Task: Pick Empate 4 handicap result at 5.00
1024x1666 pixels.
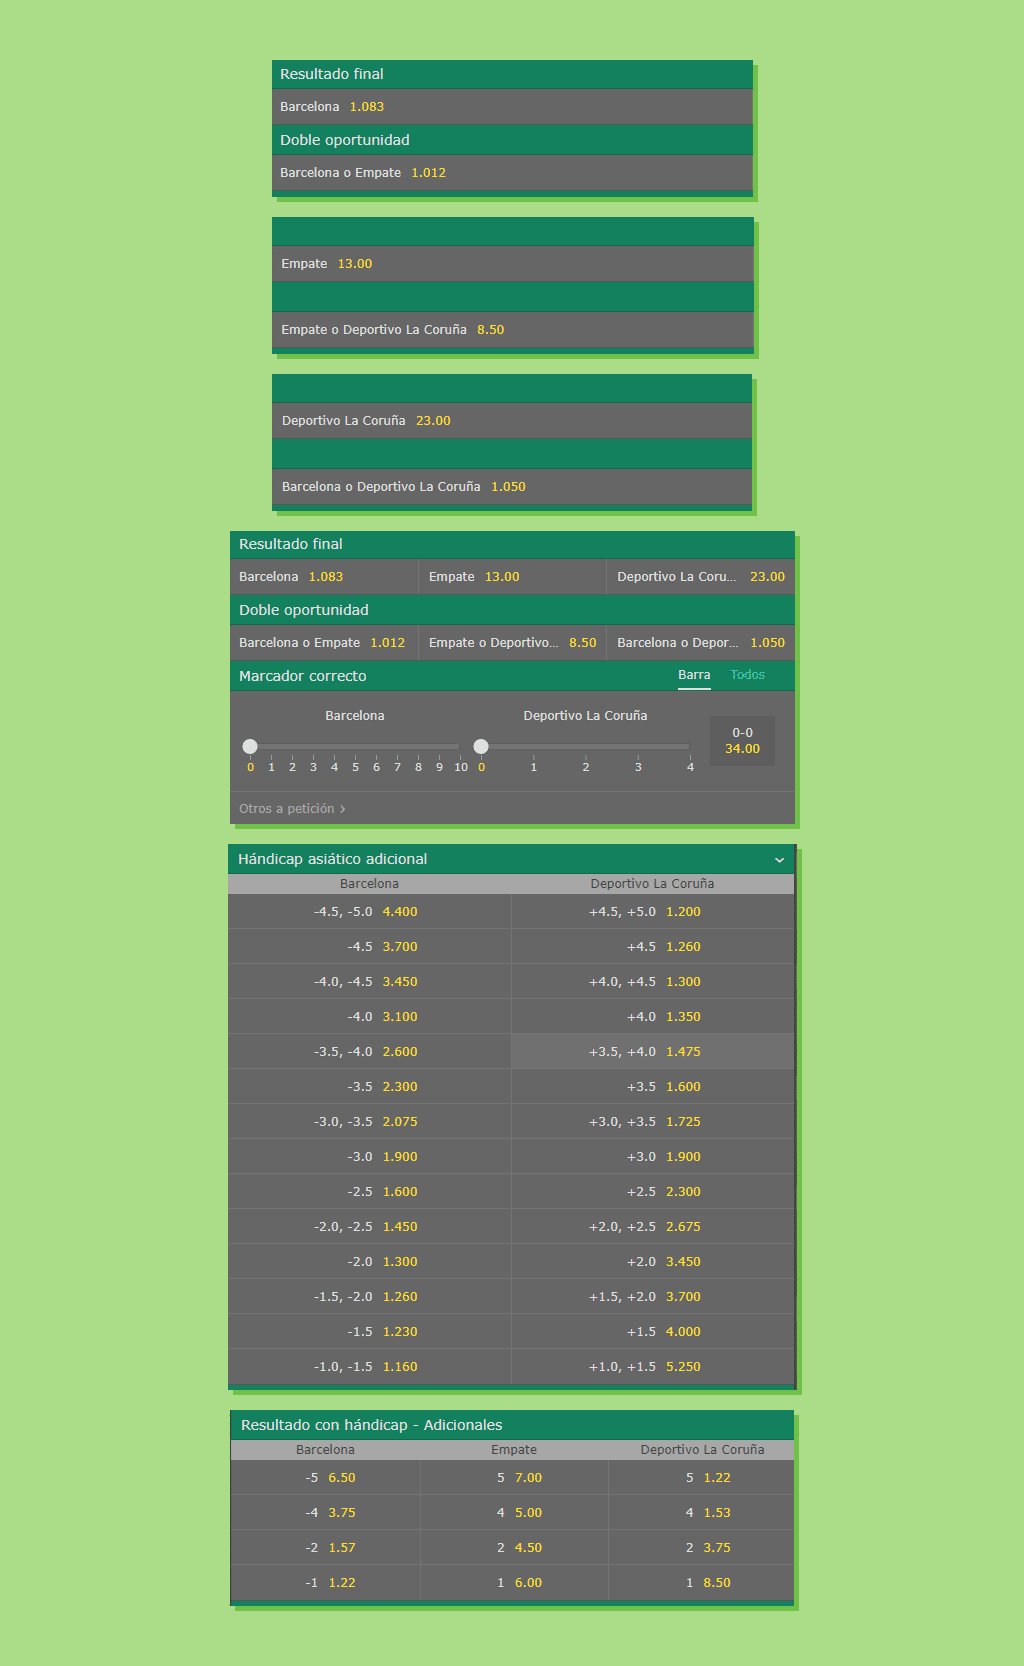Action: click(514, 1513)
